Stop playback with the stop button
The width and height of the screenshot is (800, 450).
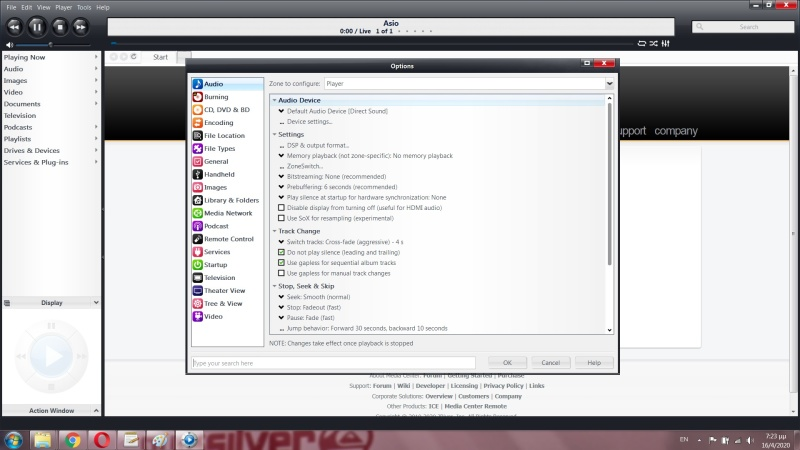coord(60,27)
